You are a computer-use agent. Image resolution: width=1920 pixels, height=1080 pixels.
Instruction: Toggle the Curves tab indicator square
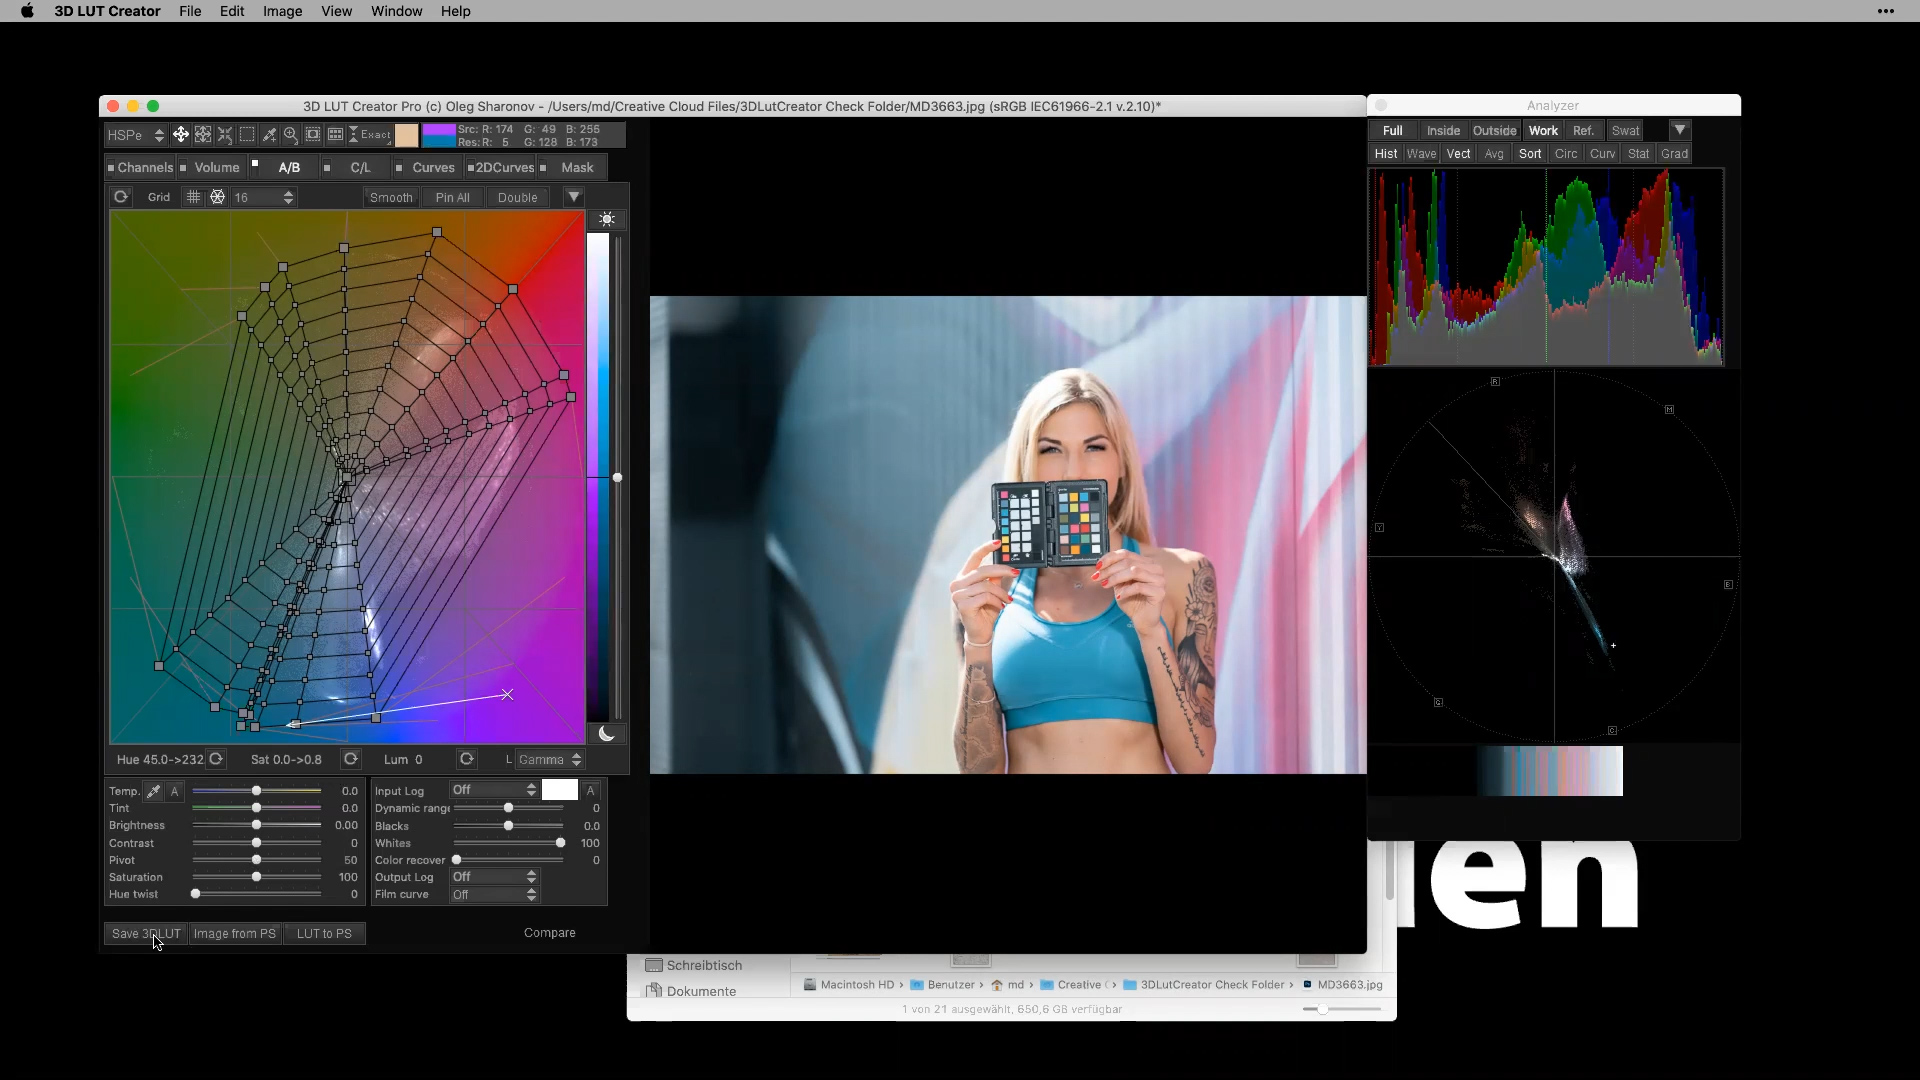[399, 168]
